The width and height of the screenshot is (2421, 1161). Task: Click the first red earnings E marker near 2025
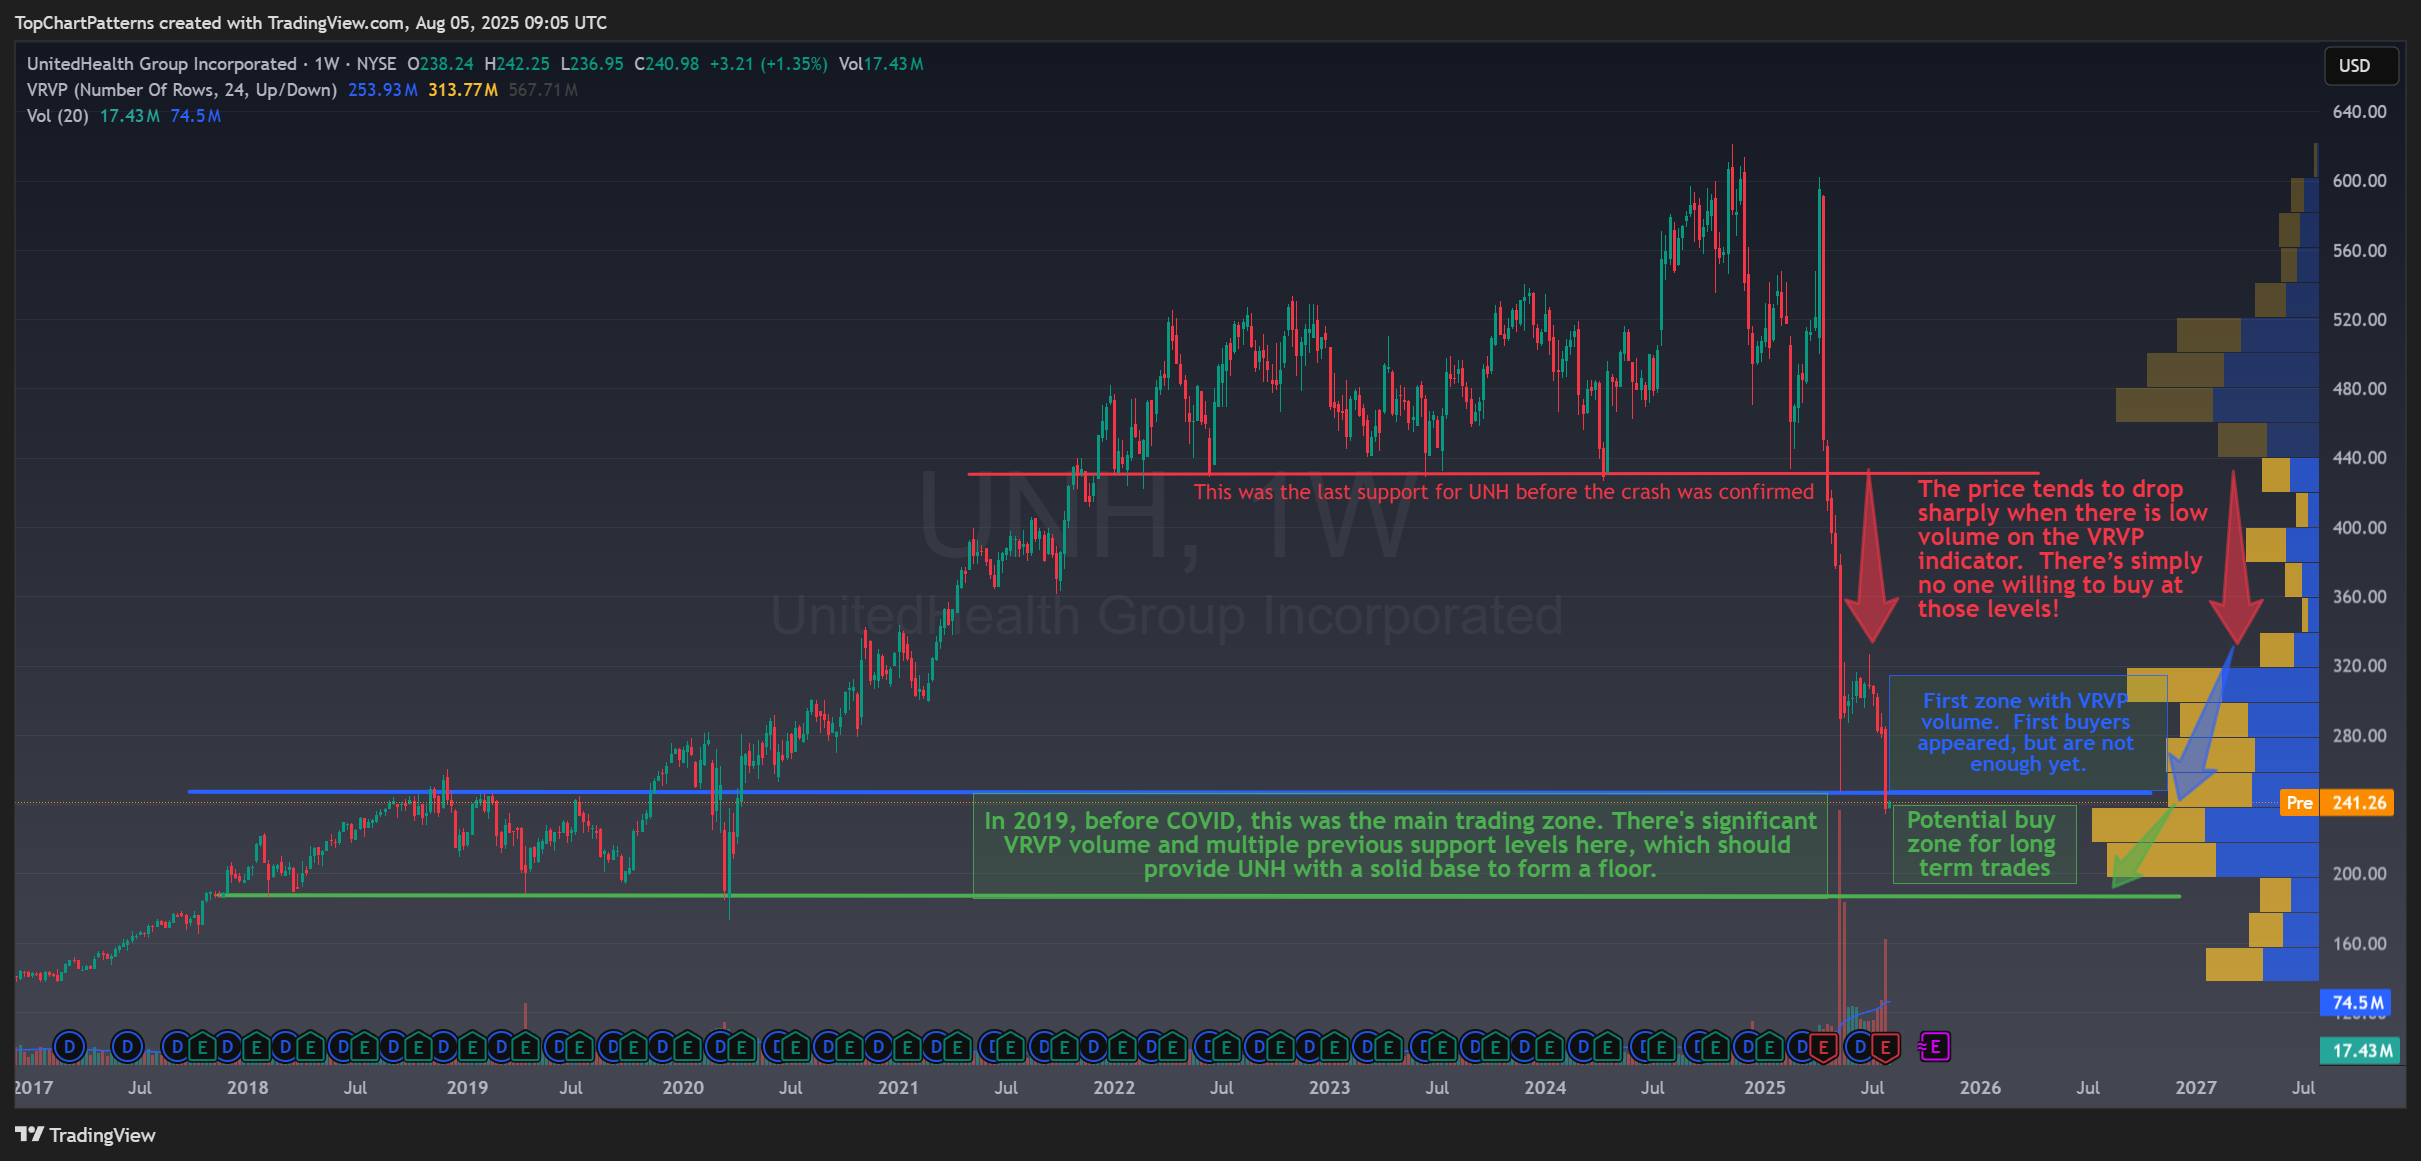tap(1823, 1047)
